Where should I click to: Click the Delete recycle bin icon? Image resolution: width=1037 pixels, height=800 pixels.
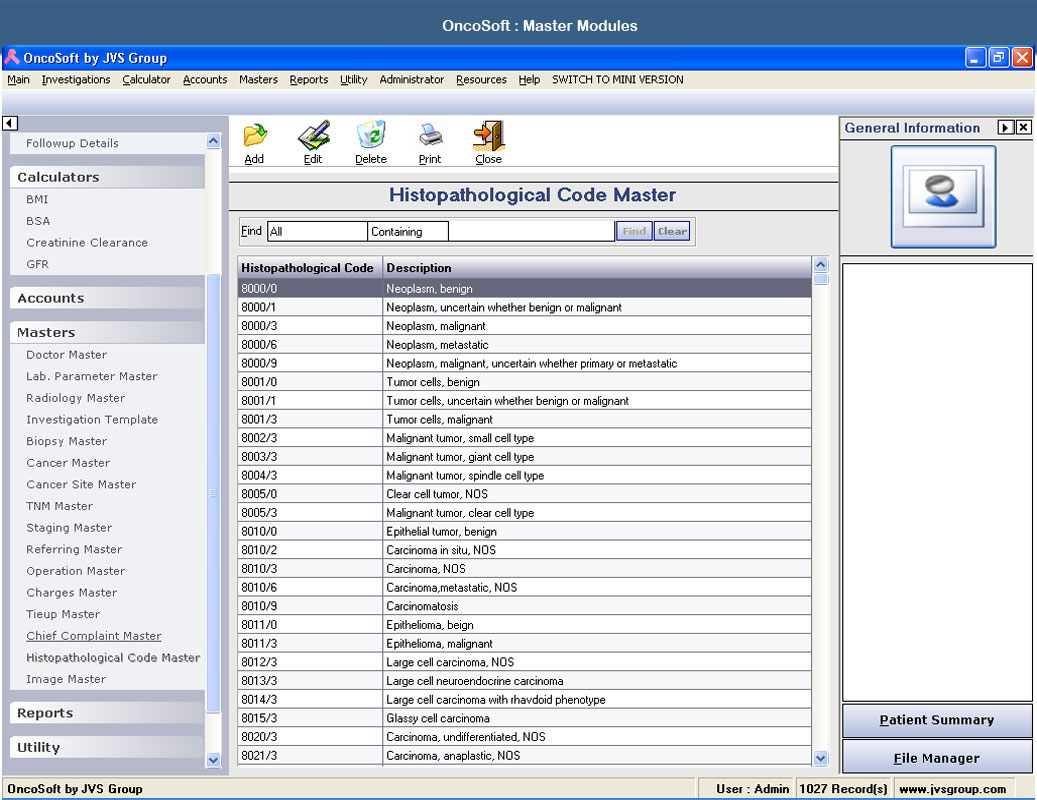371,135
